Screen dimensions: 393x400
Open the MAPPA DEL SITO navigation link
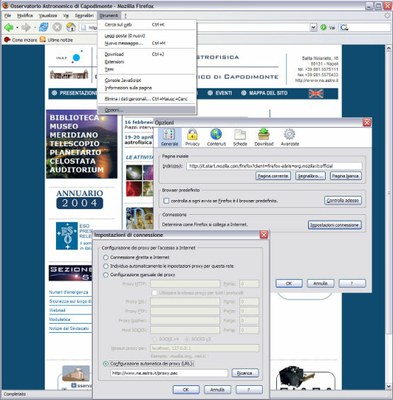tap(264, 93)
